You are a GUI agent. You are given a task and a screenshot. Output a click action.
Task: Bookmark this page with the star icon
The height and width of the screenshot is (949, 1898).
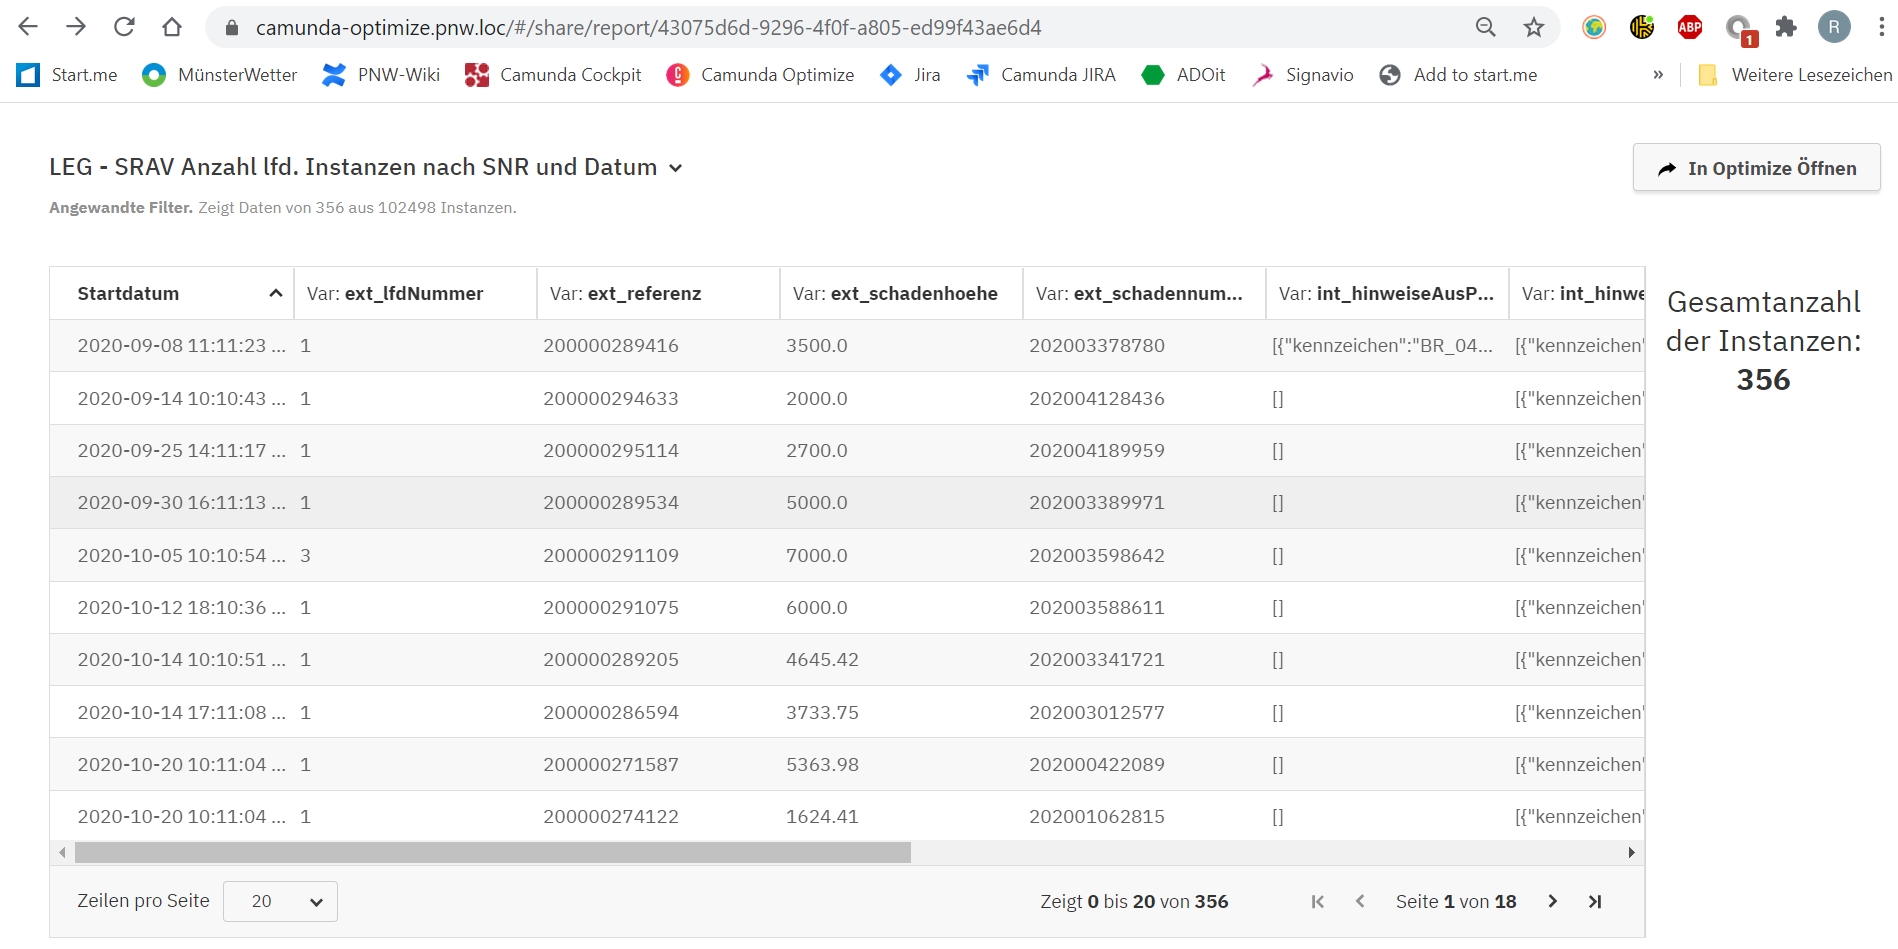1533,27
